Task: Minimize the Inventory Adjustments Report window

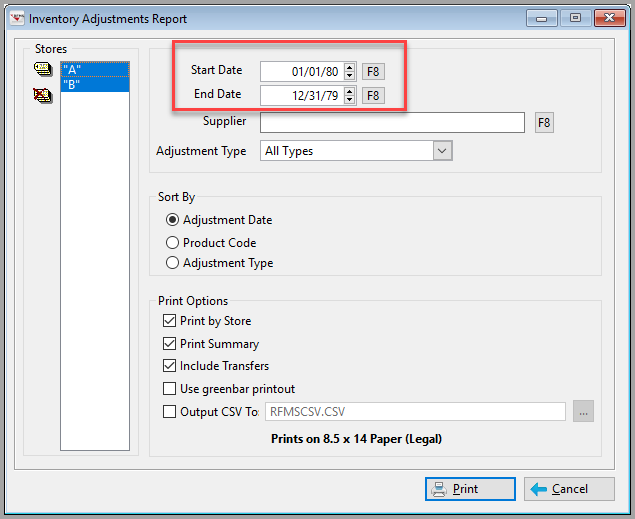Action: [542, 18]
